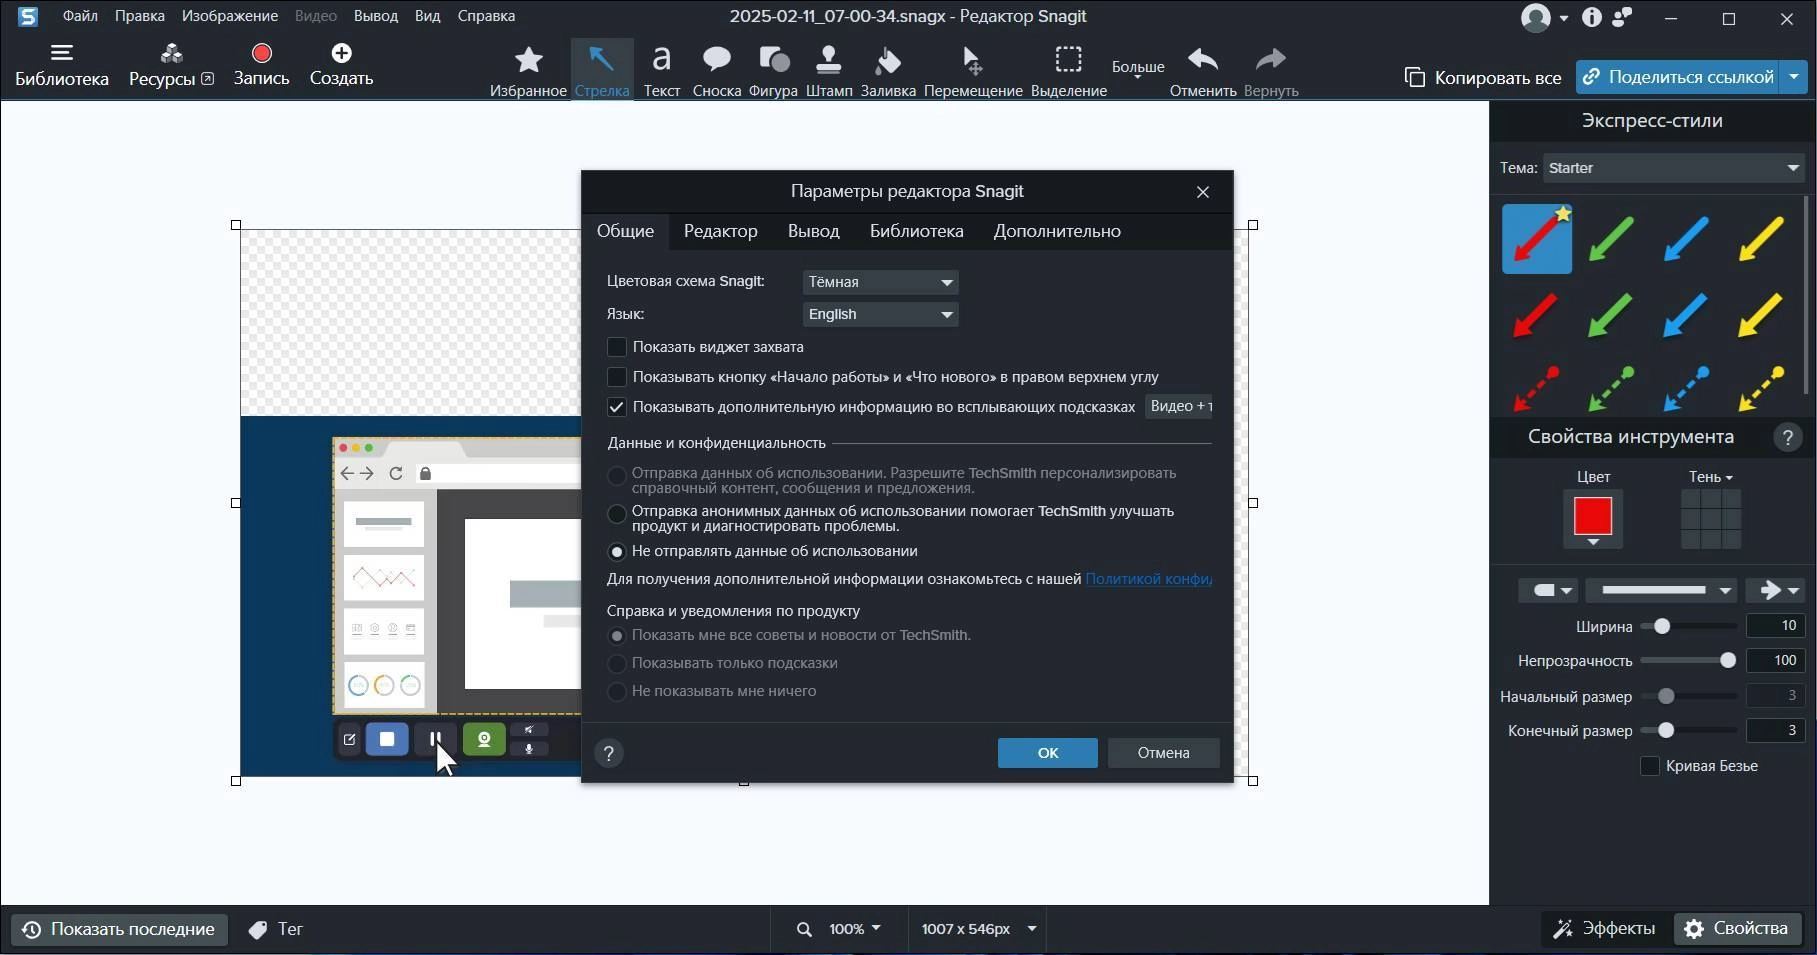This screenshot has width=1817, height=955.
Task: Uncheck extra tooltip information checkbox
Action: (x=617, y=407)
